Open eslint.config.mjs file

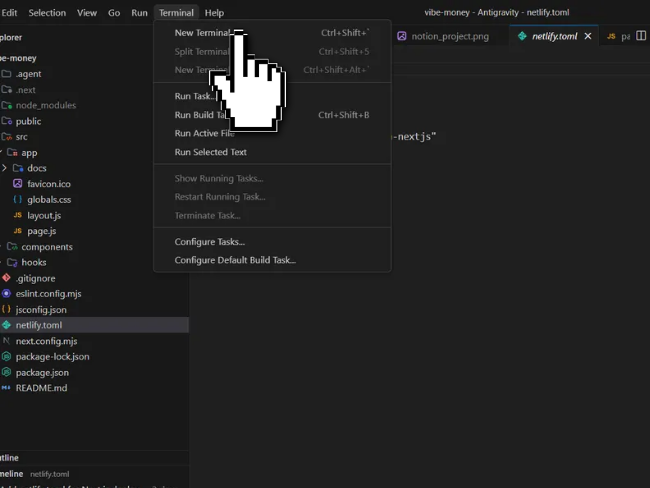pos(94,294)
